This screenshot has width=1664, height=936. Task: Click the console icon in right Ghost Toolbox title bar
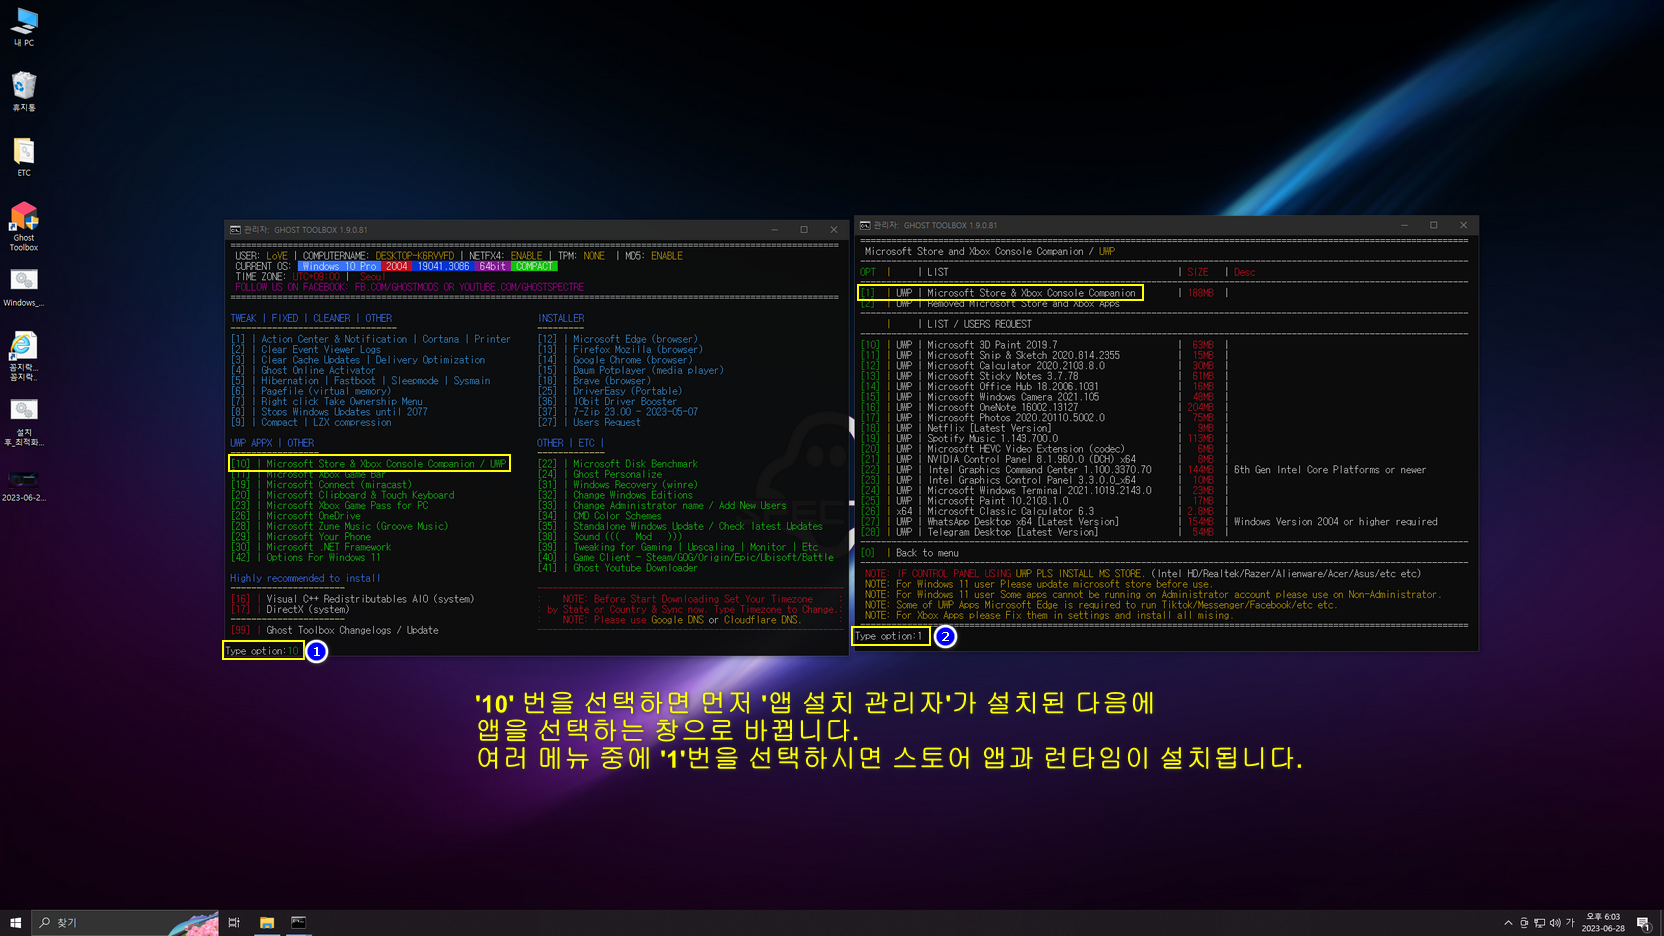coord(865,226)
